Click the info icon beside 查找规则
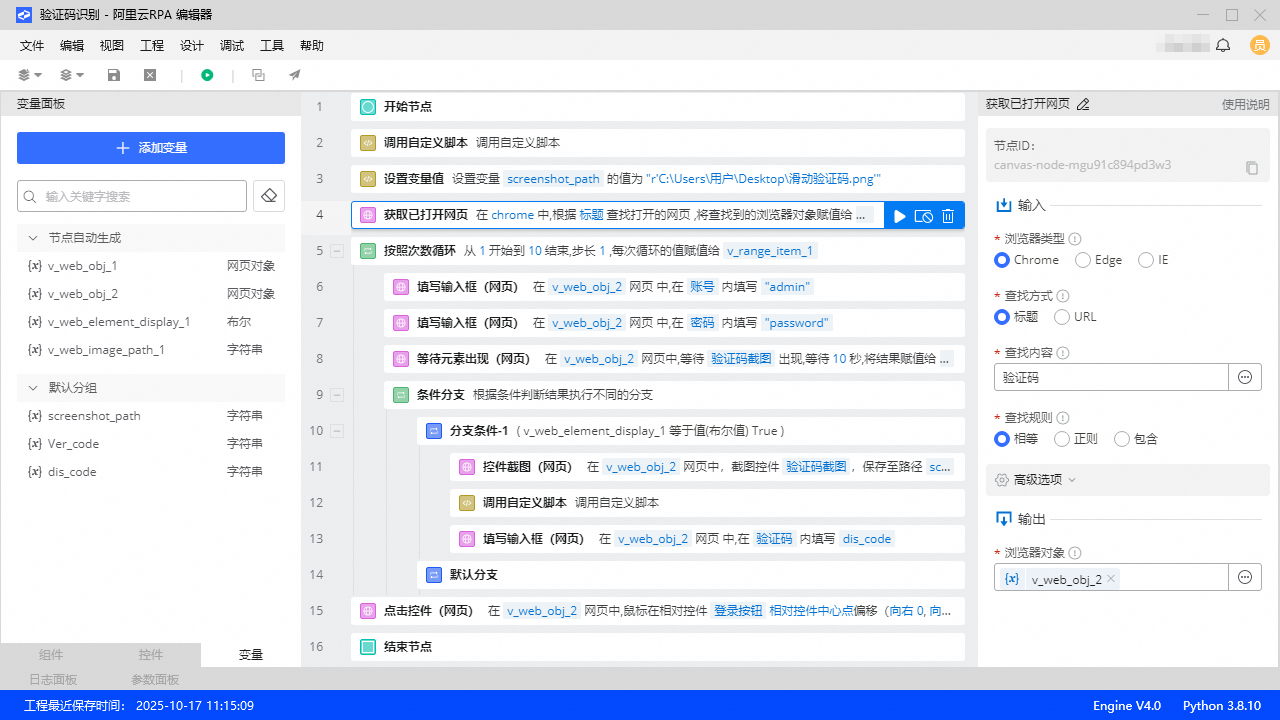This screenshot has width=1280, height=720. (1063, 418)
